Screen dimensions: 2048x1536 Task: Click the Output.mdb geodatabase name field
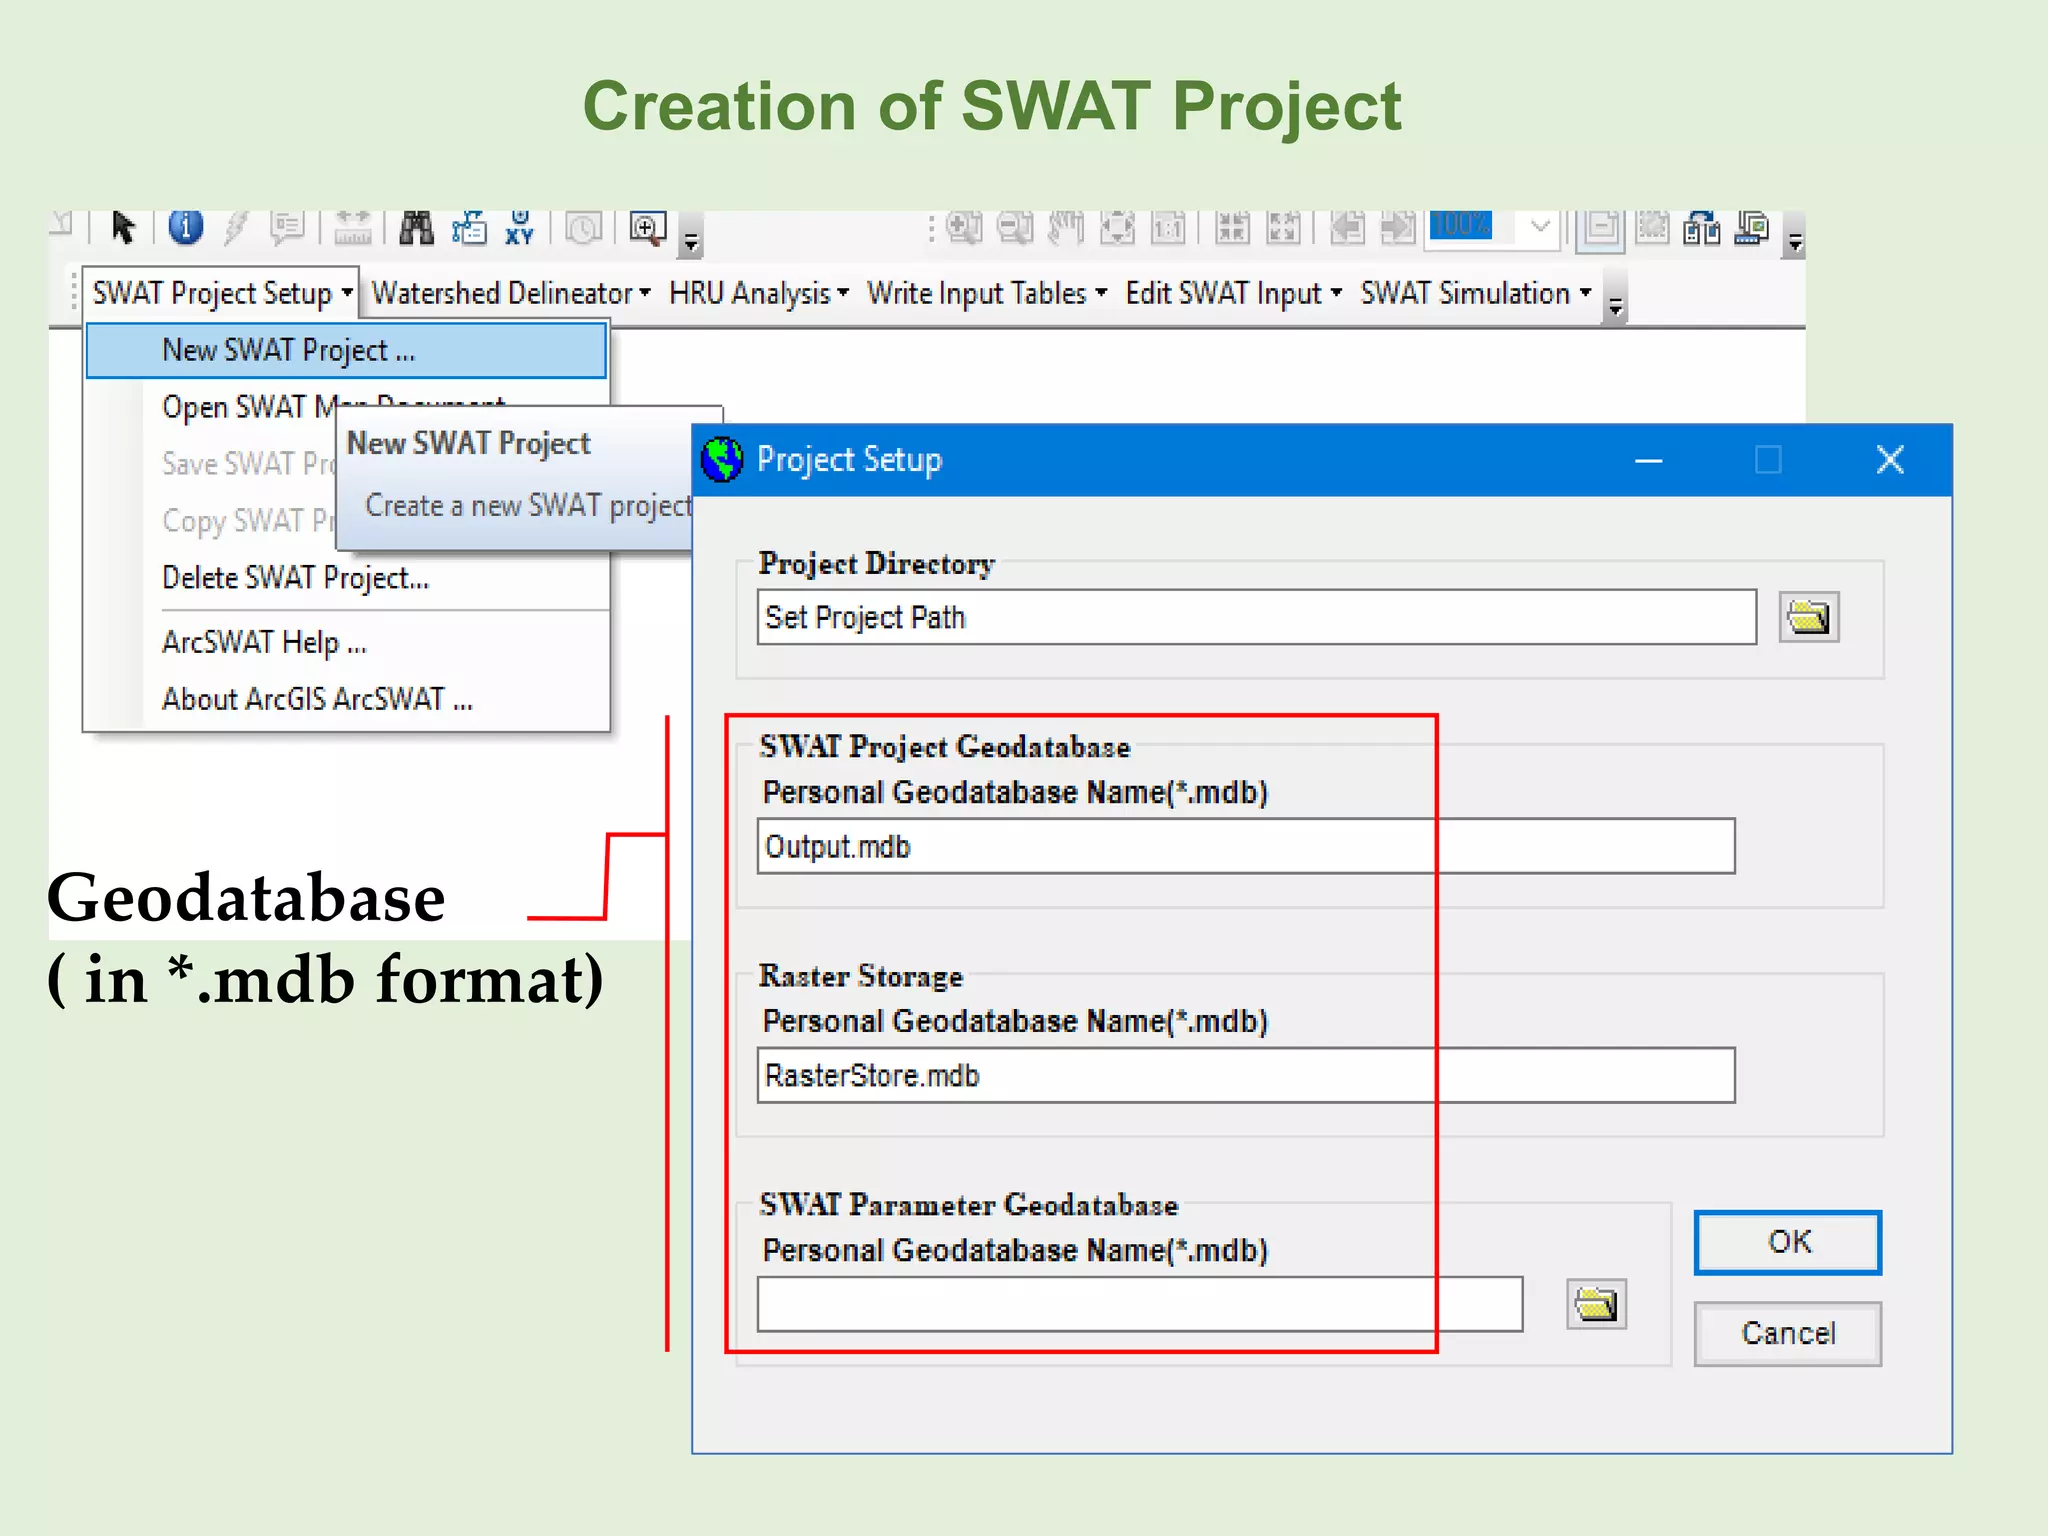1246,846
